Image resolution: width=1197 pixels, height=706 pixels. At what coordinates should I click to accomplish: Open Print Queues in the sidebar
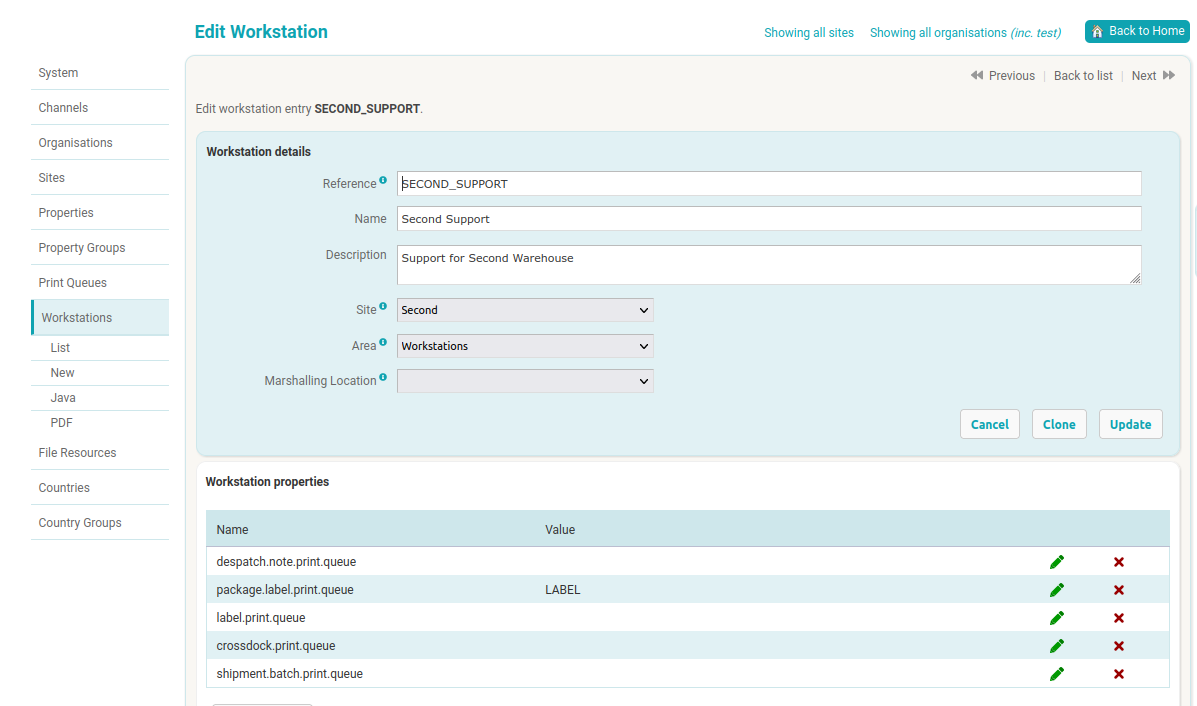tap(73, 283)
